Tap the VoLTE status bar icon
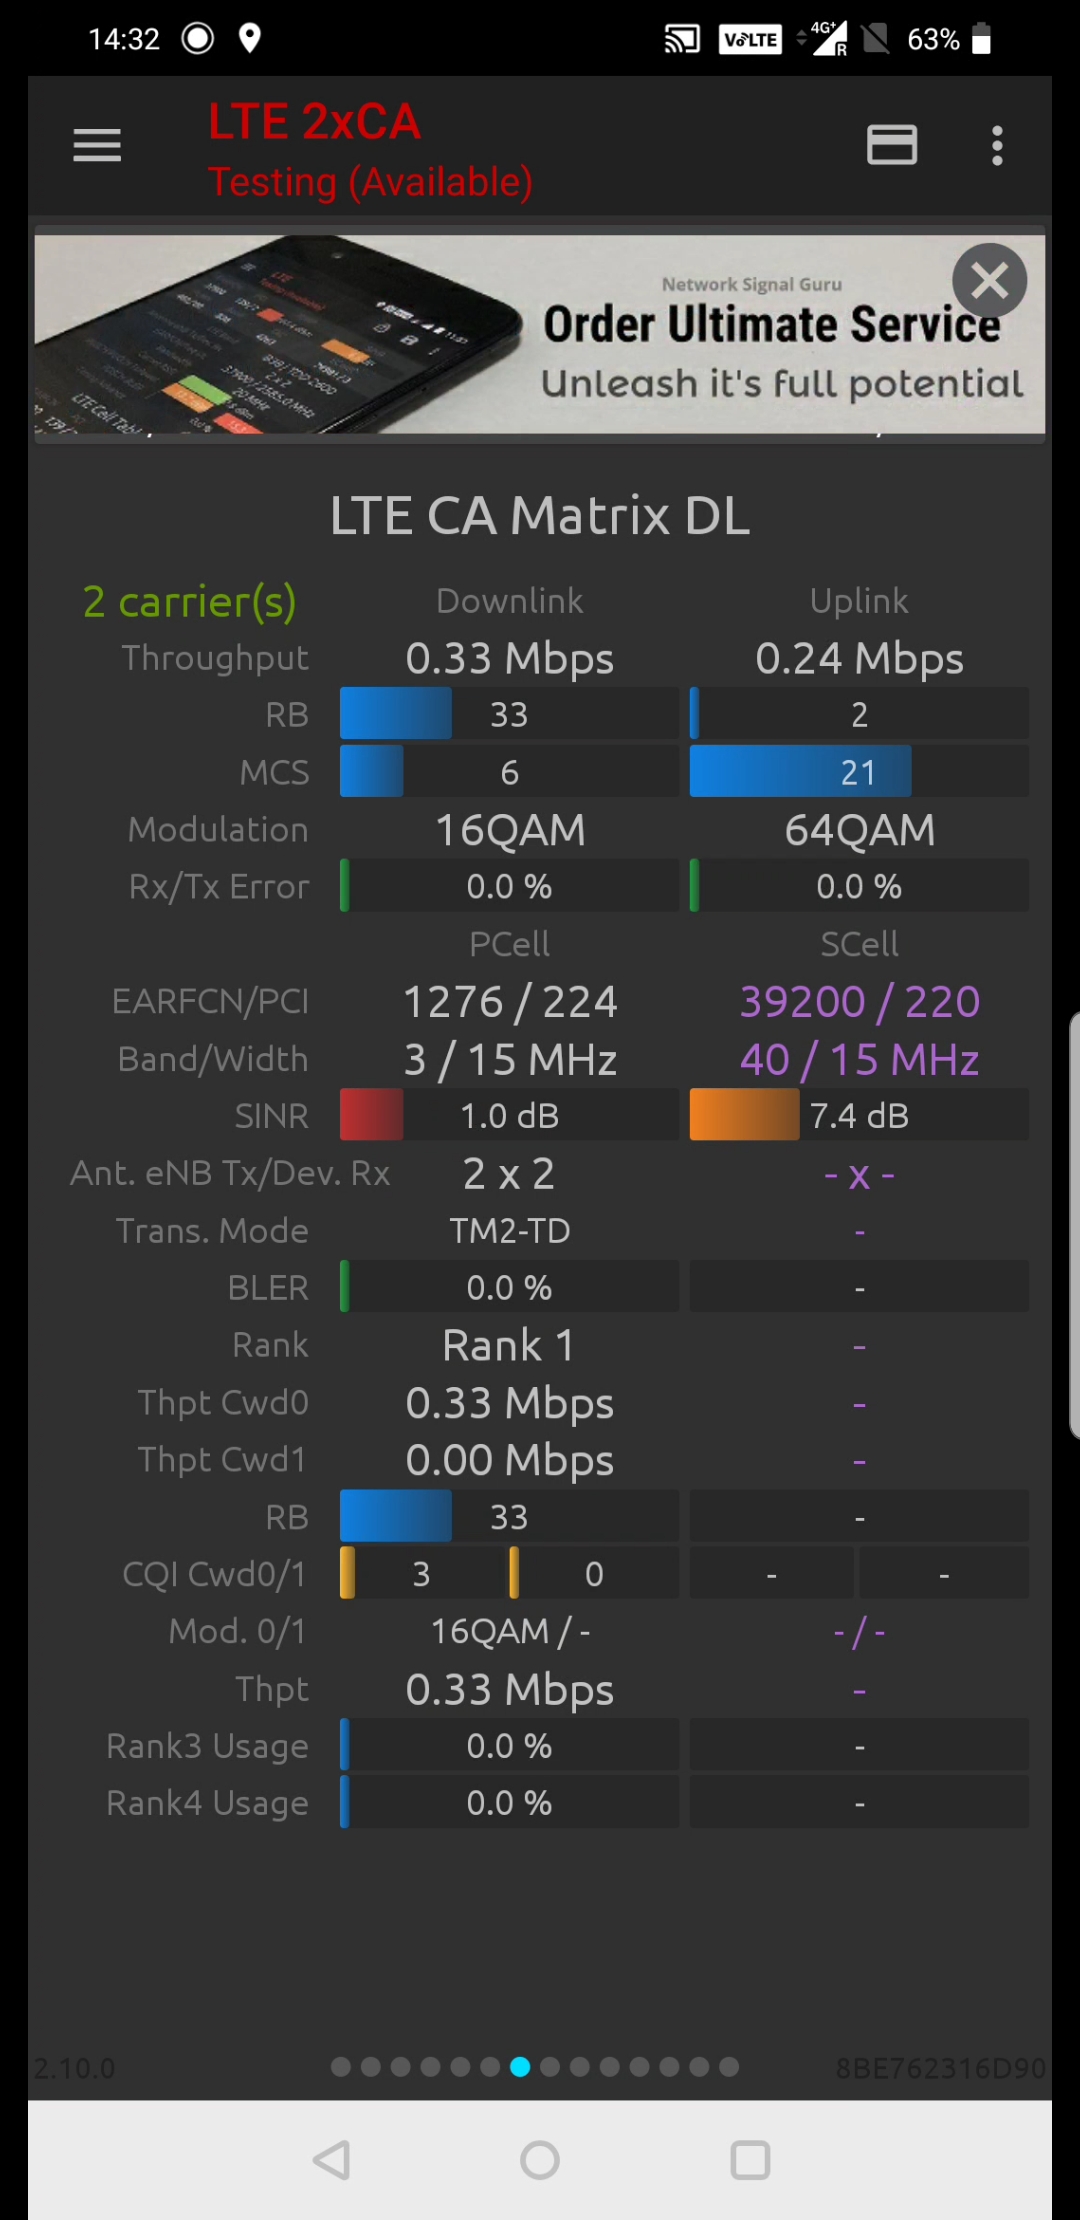Screen dimensions: 1080x2220 tap(750, 39)
